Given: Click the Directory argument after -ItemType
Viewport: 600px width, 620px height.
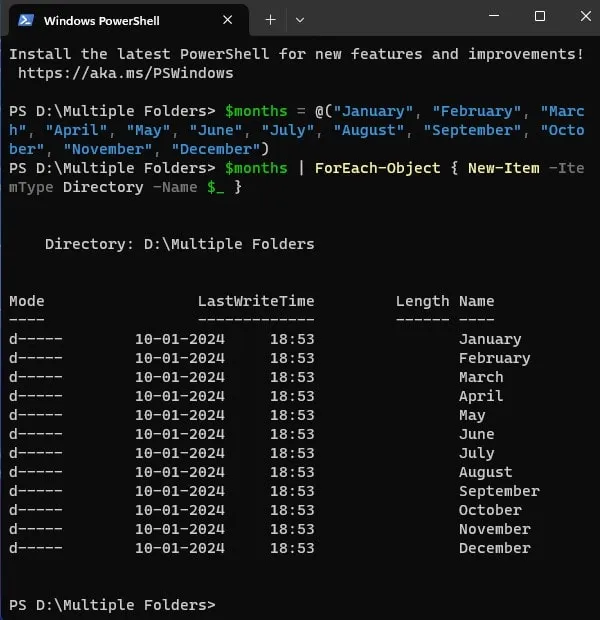Looking at the screenshot, I should click(x=103, y=187).
